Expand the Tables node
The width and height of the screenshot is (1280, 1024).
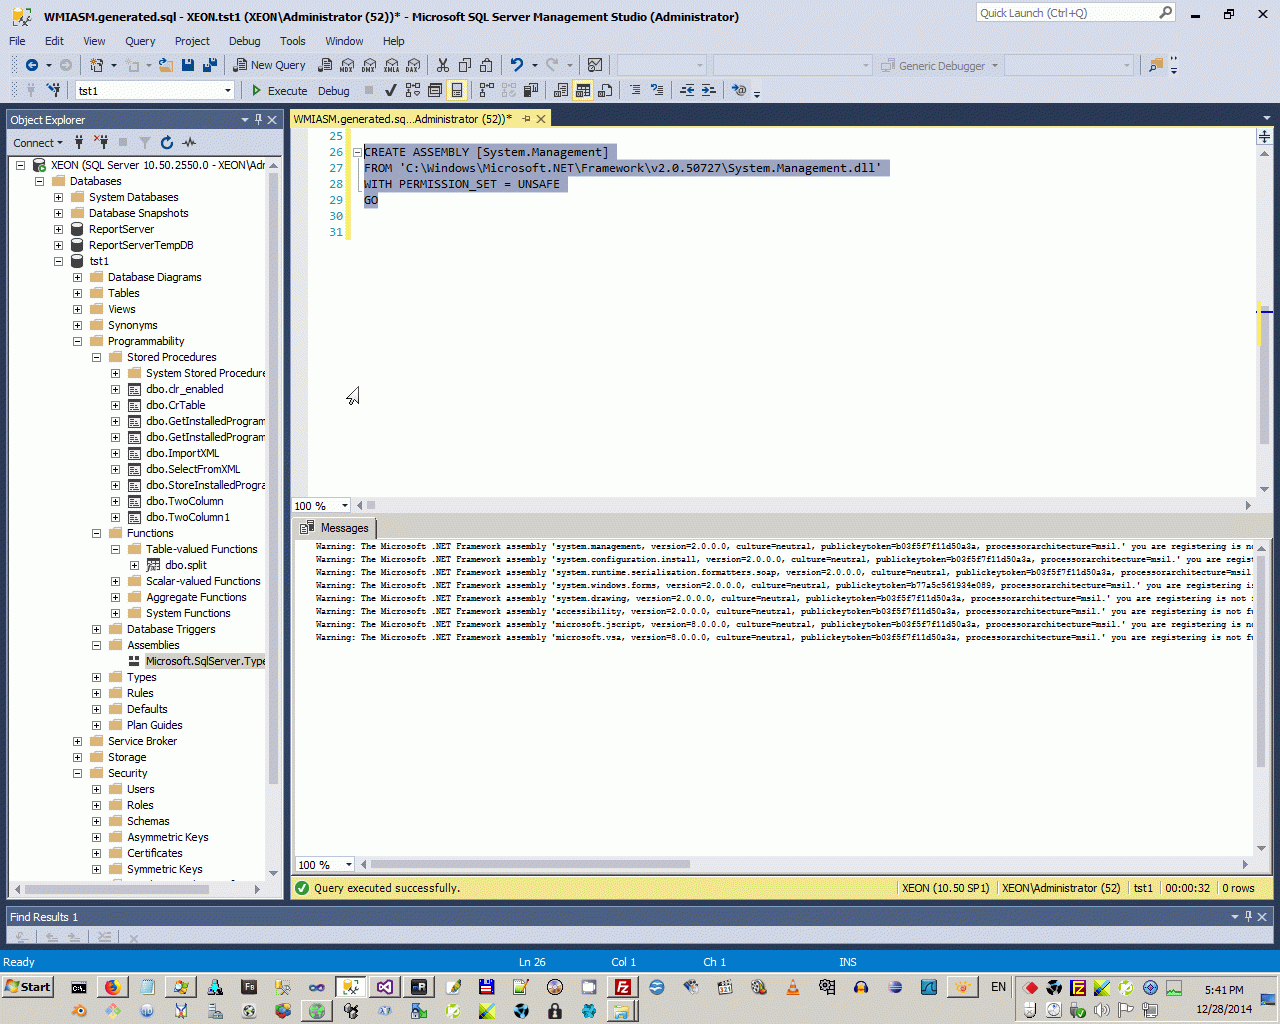click(x=78, y=293)
